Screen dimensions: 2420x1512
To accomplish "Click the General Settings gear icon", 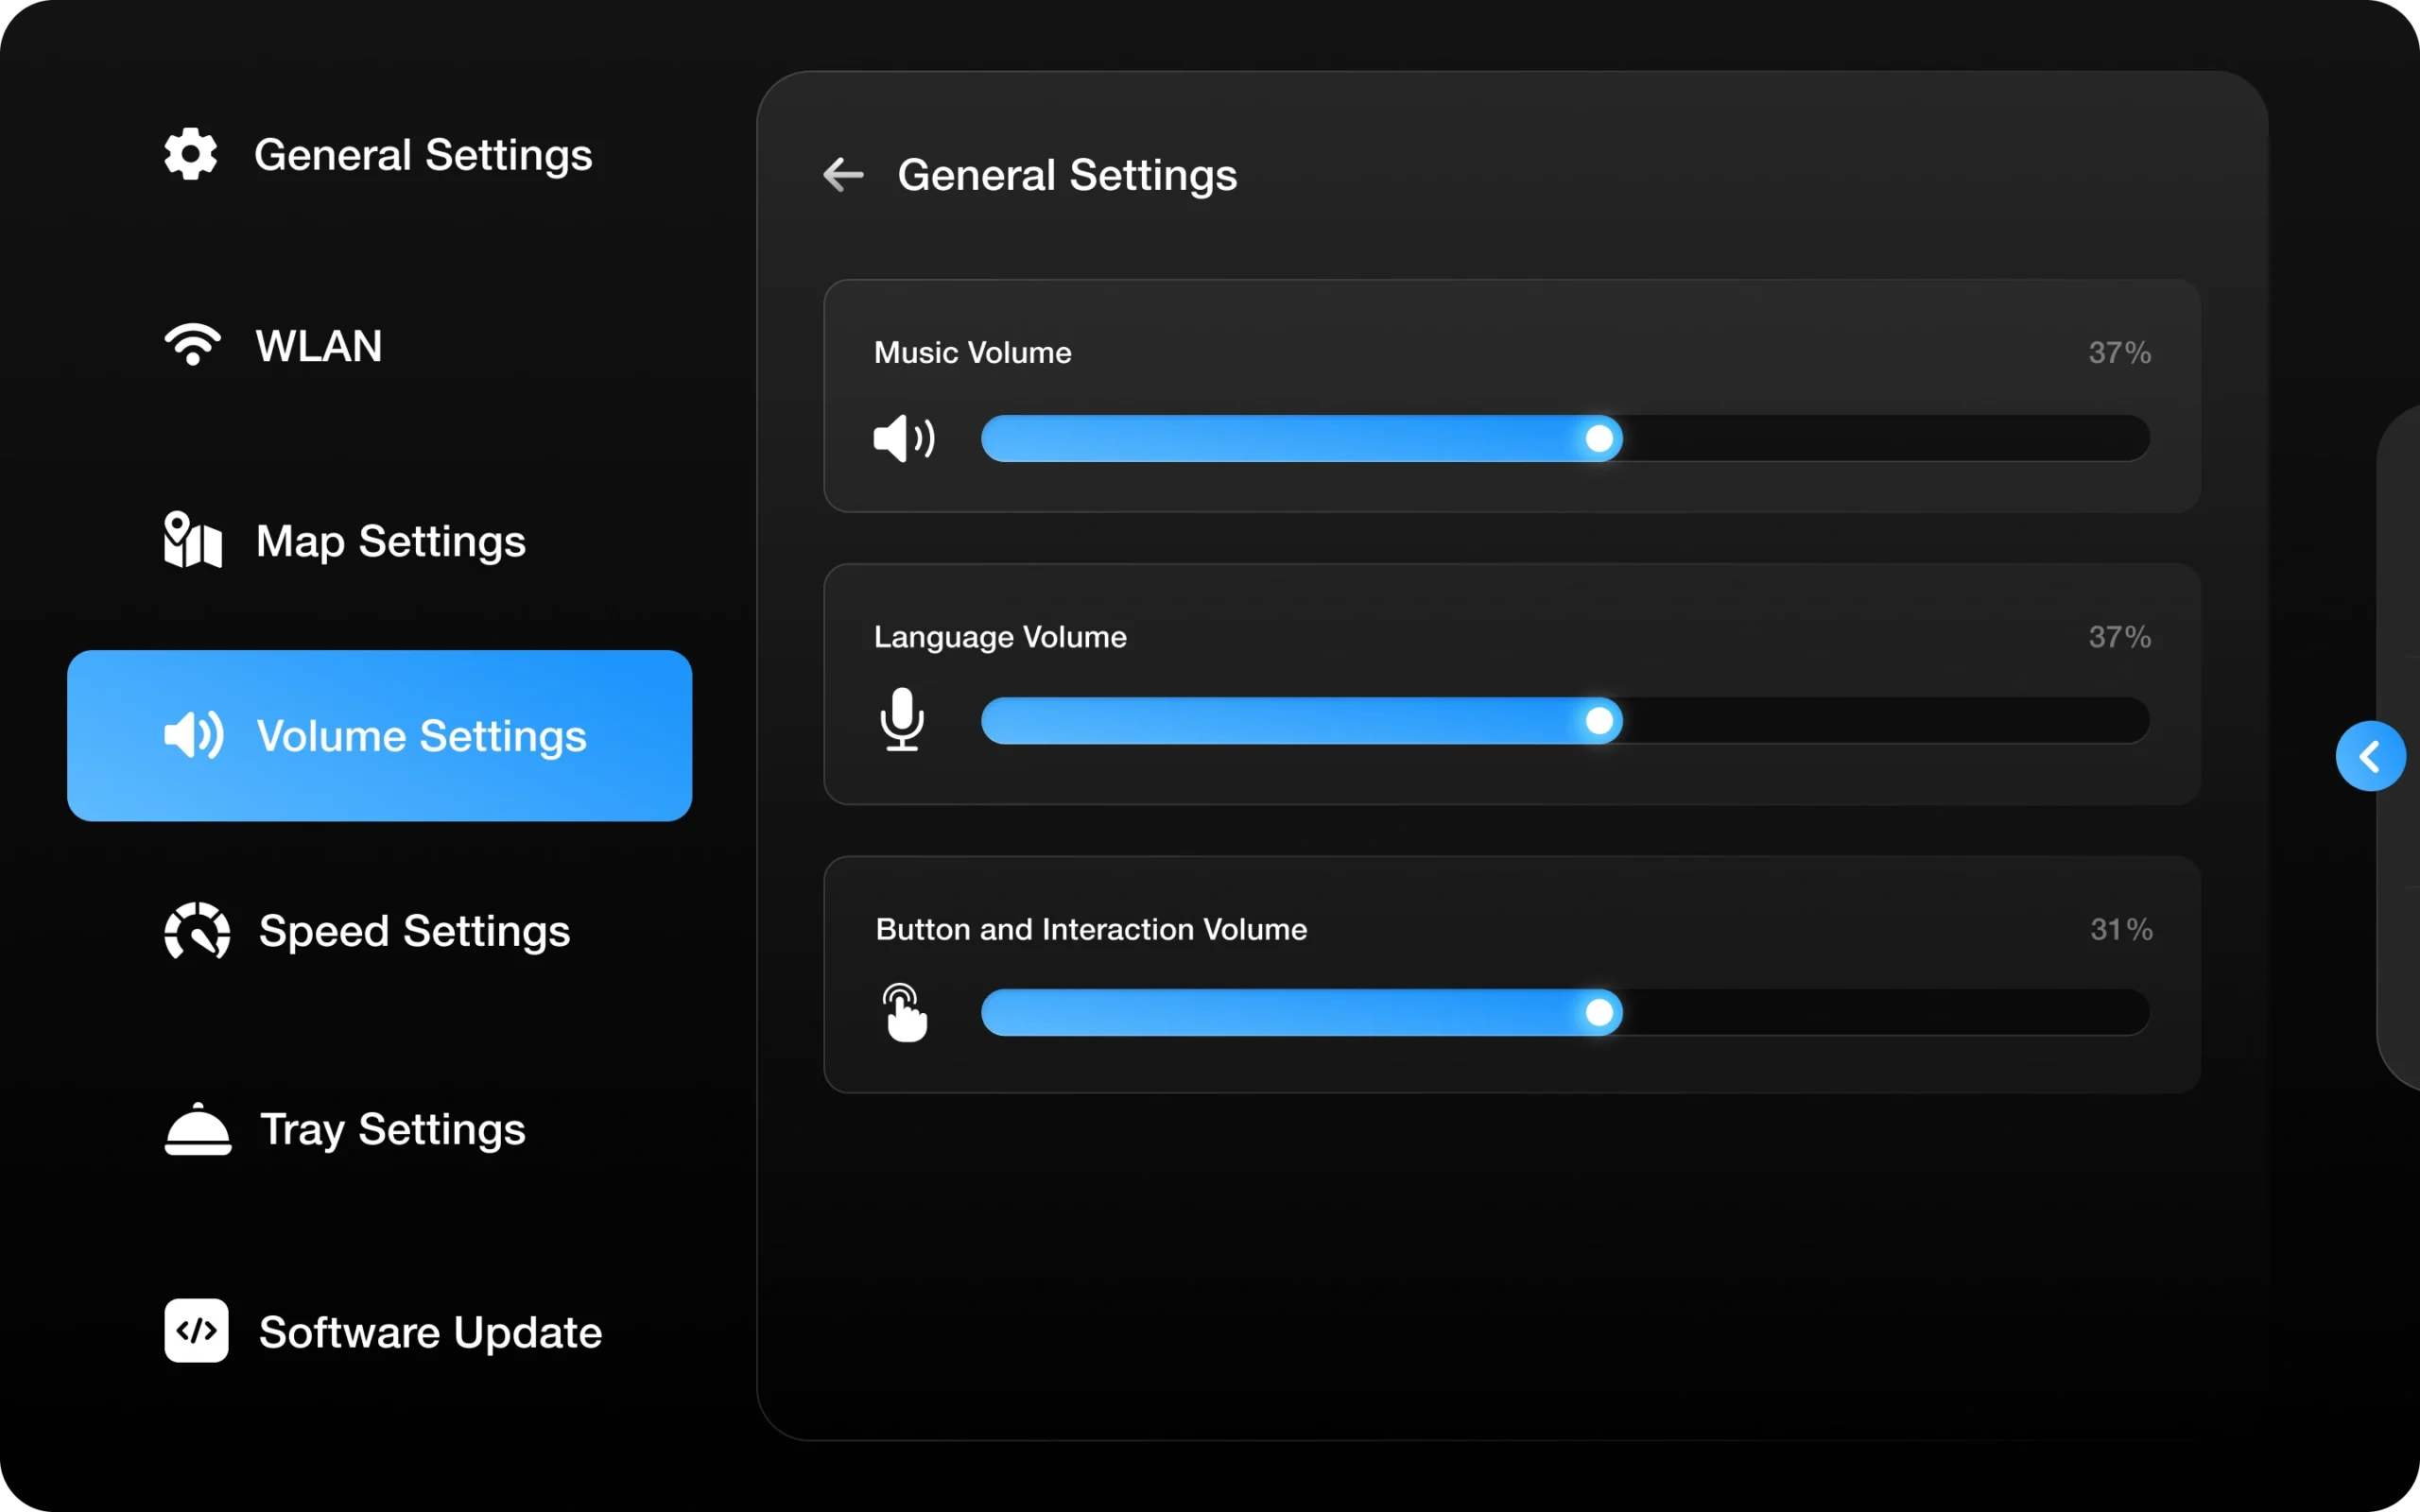I will [x=190, y=154].
